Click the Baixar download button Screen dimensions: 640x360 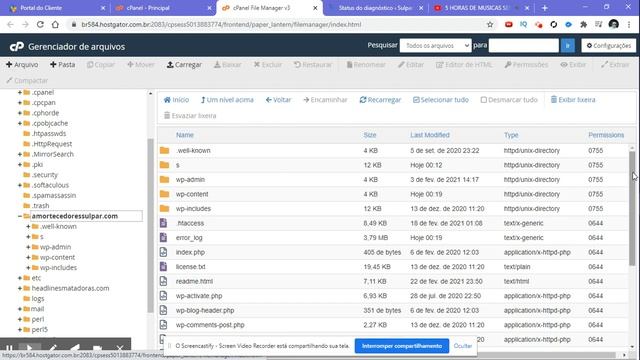(x=228, y=64)
